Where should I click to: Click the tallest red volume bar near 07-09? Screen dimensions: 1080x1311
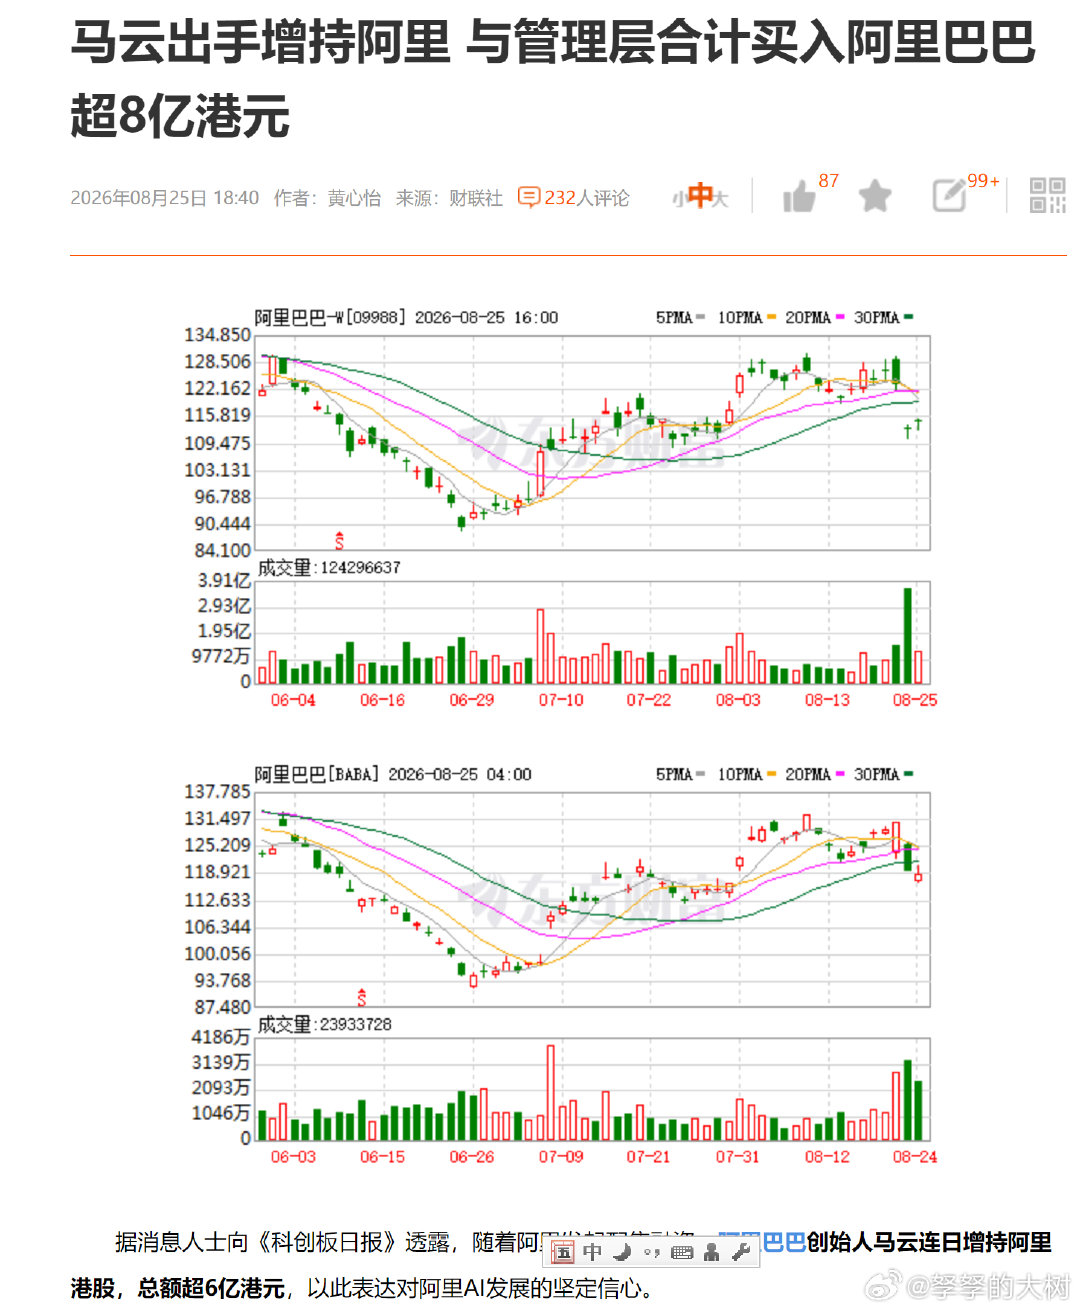(x=550, y=1093)
